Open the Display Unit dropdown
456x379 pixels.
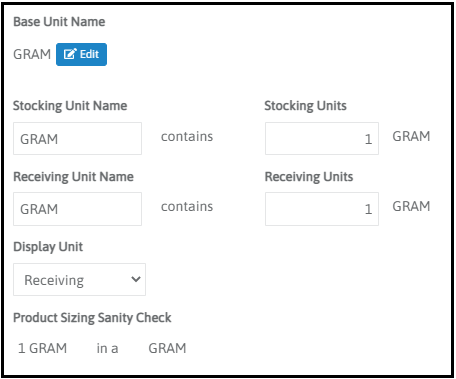(x=79, y=280)
